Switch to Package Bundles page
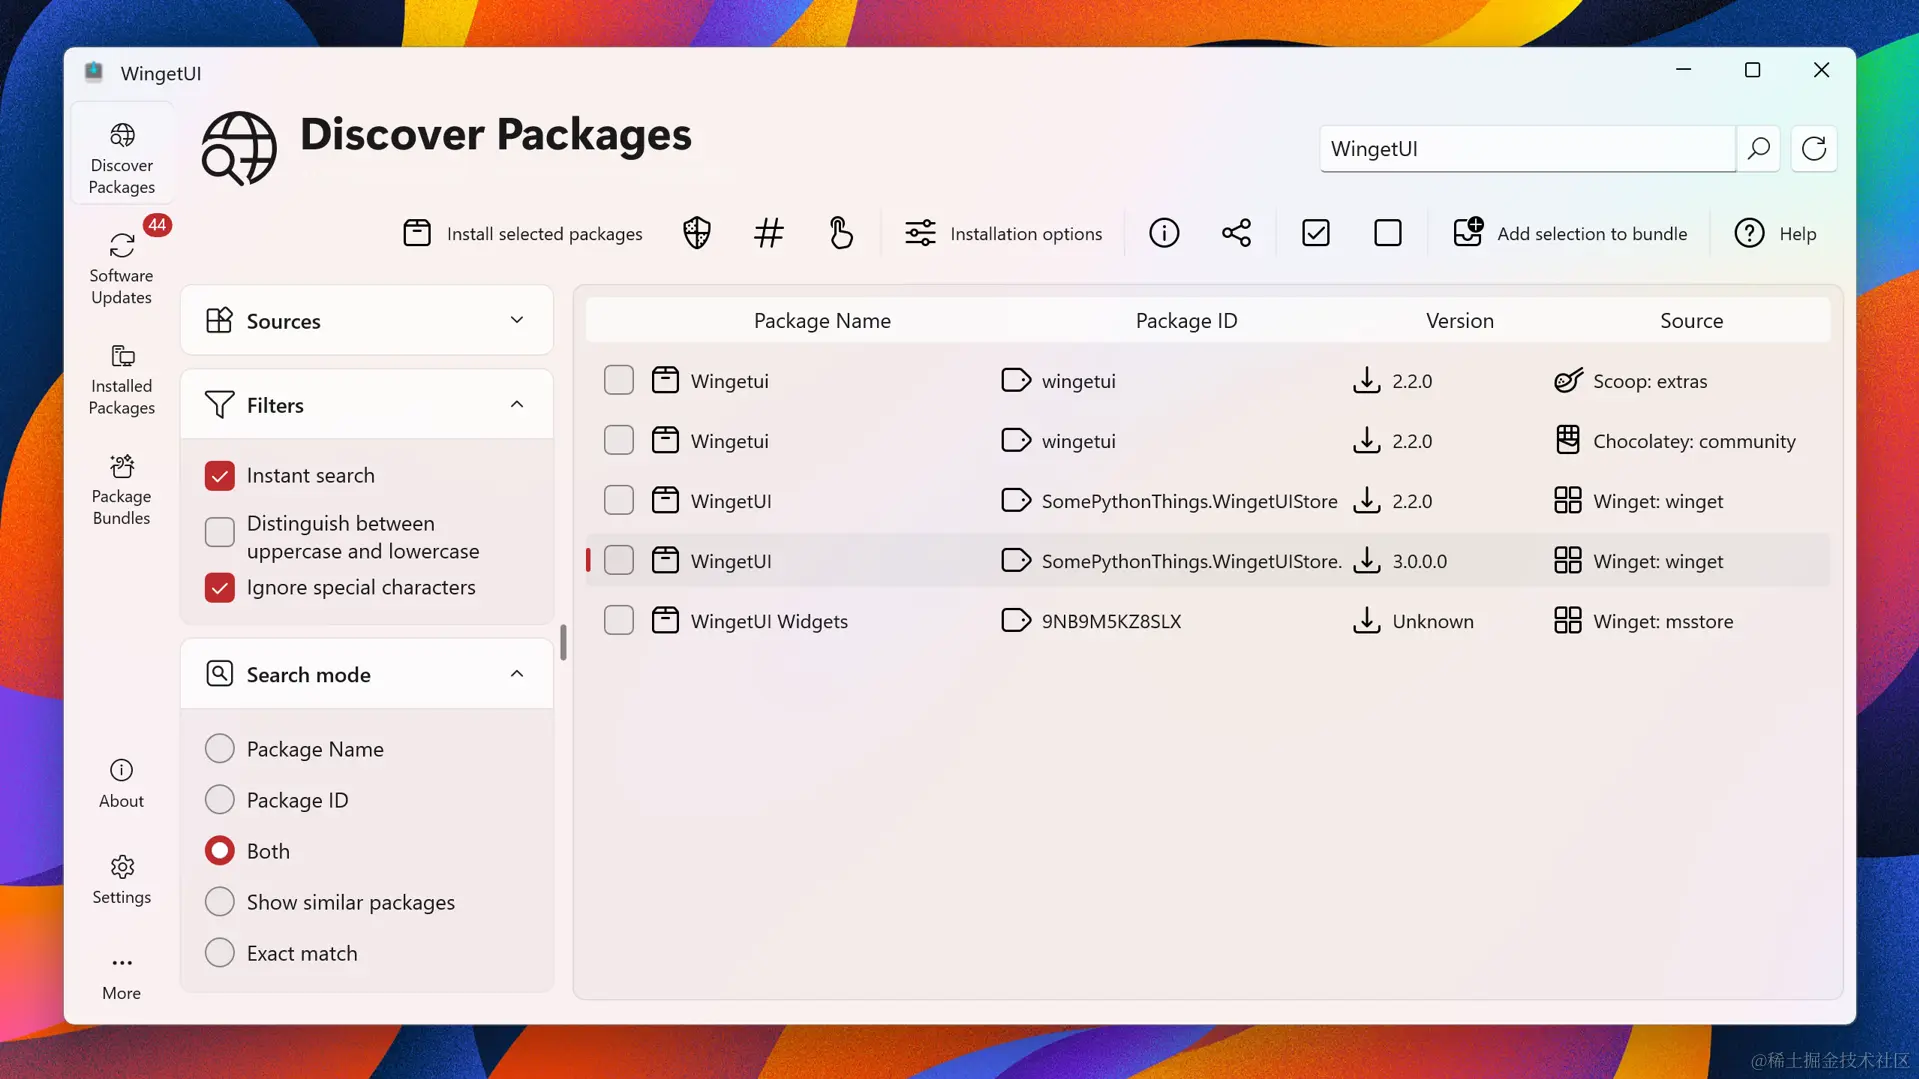The width and height of the screenshot is (1919, 1079). (122, 489)
